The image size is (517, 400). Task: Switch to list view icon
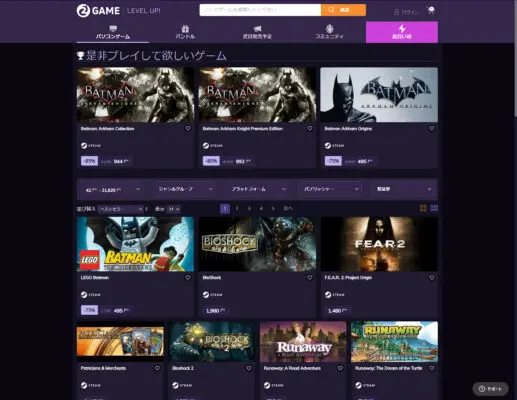pos(434,208)
